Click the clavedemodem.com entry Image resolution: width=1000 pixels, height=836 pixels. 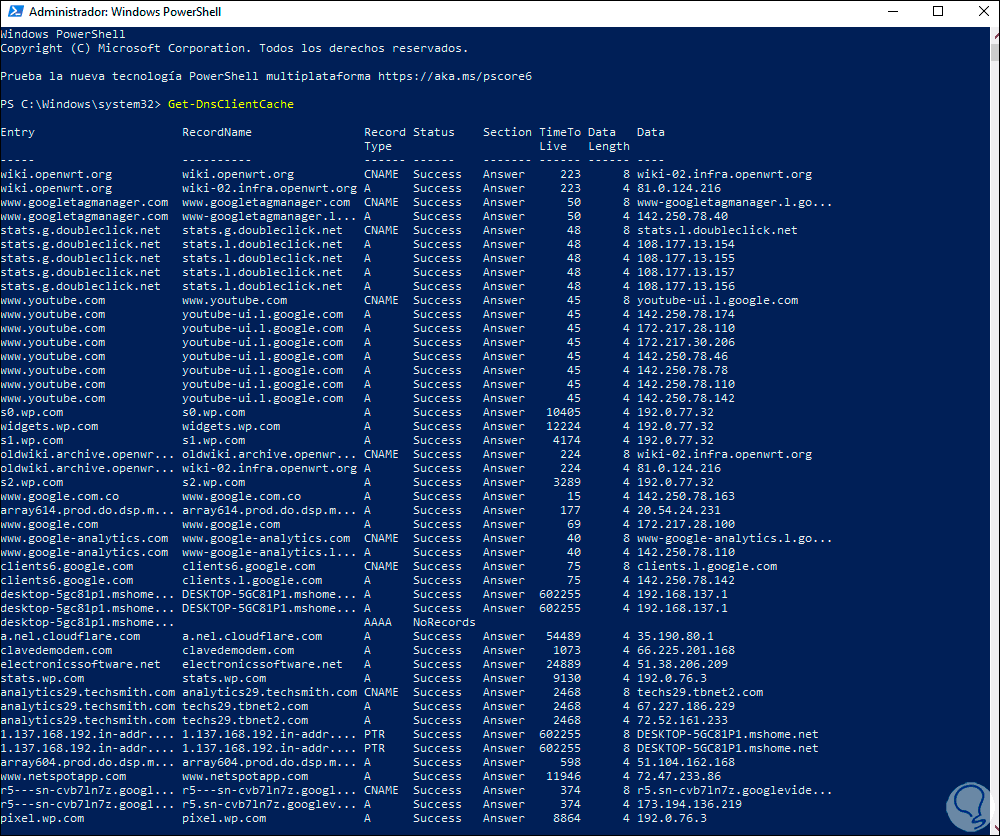tap(57, 650)
